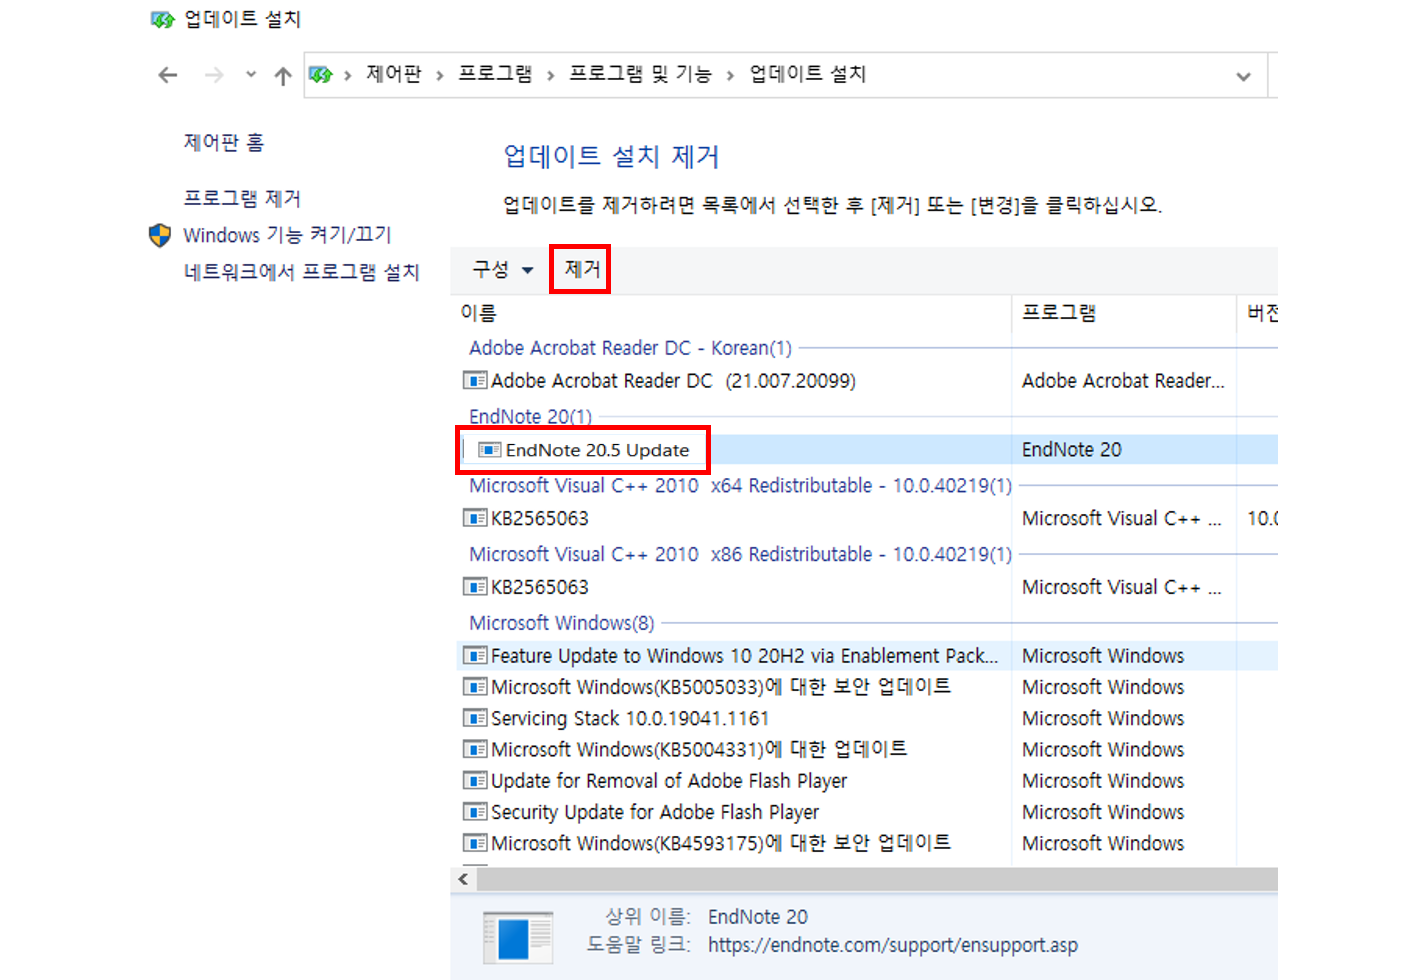
Task: Expand the address bar history dropdown
Action: click(x=1243, y=76)
